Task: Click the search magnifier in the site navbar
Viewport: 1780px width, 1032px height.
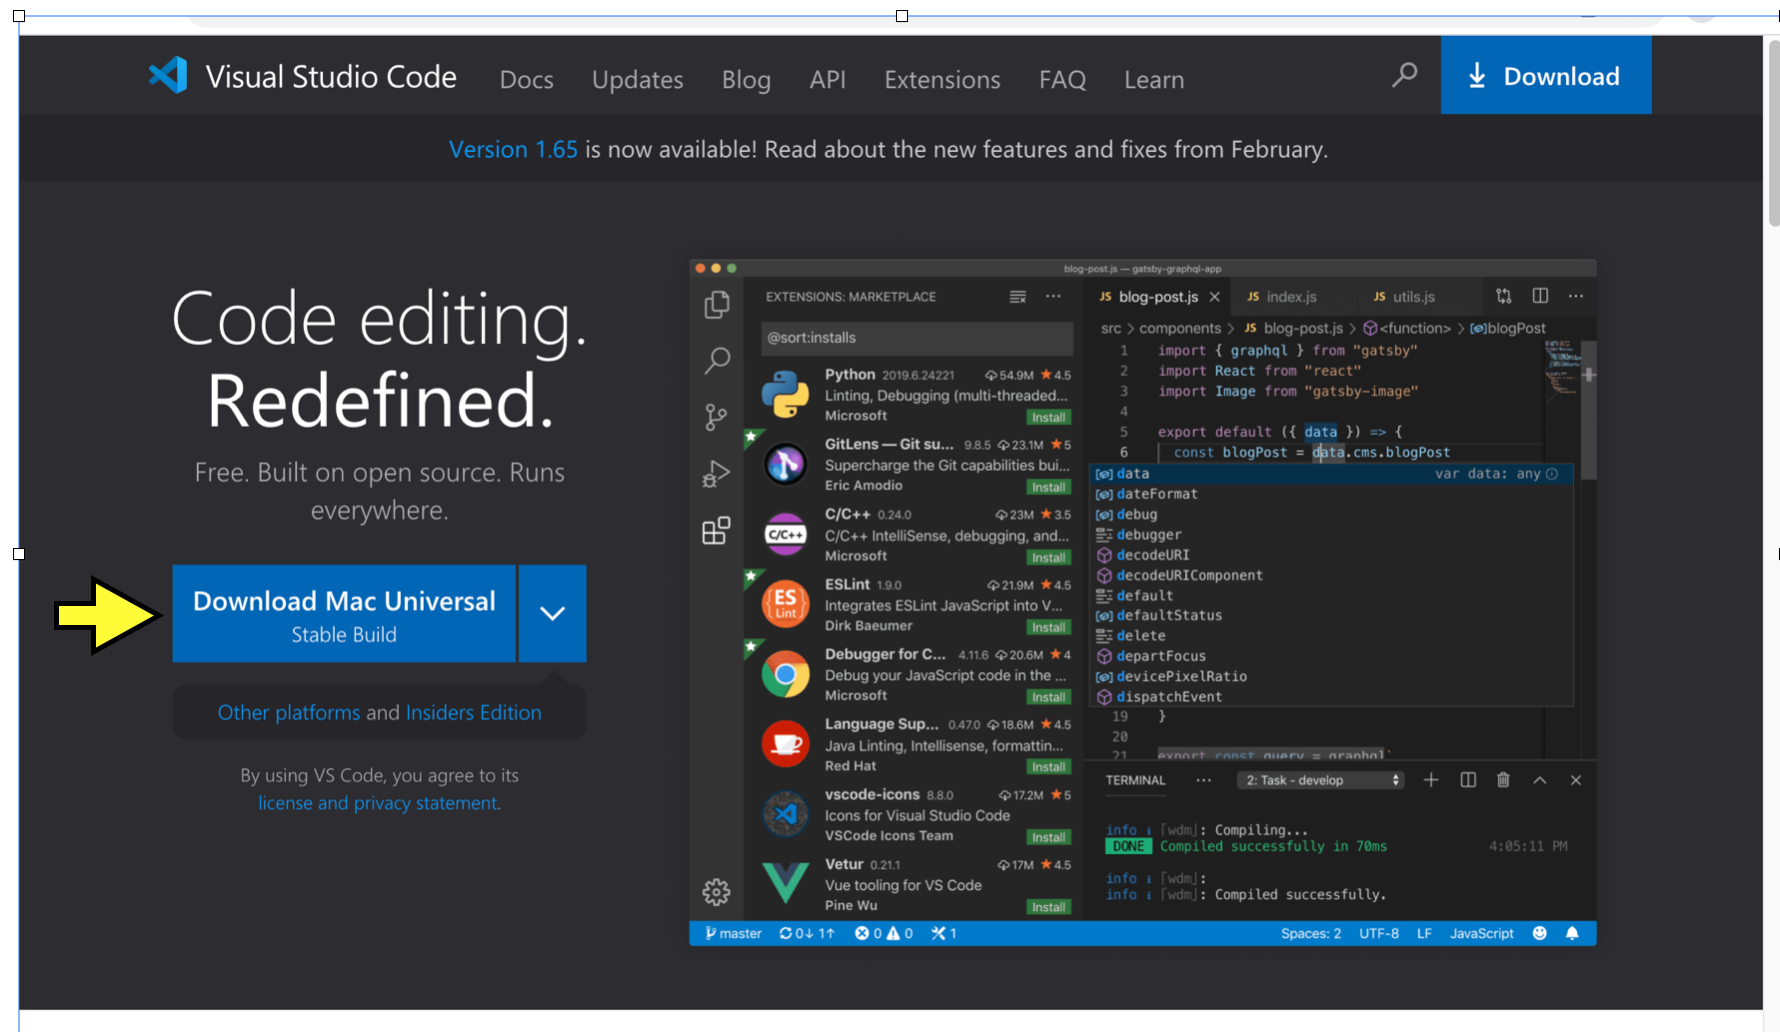Action: click(x=1404, y=75)
